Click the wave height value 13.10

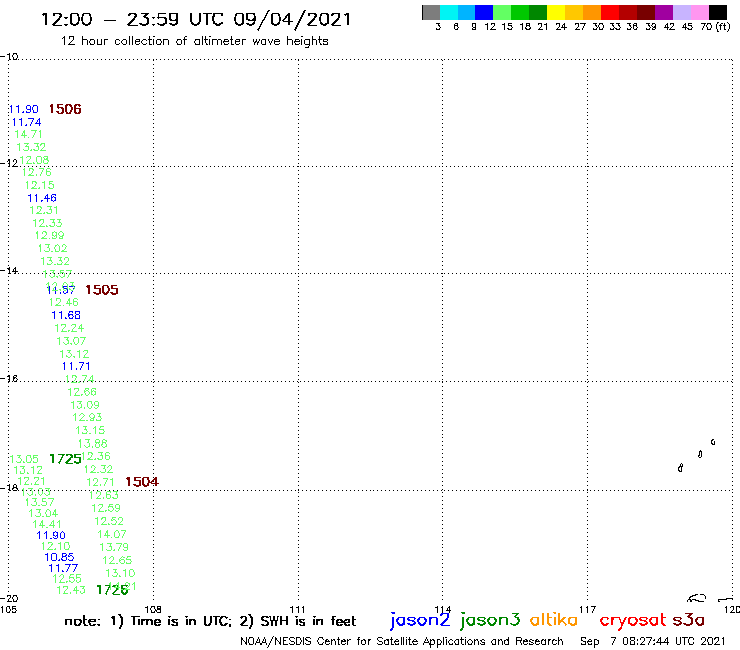(x=120, y=574)
